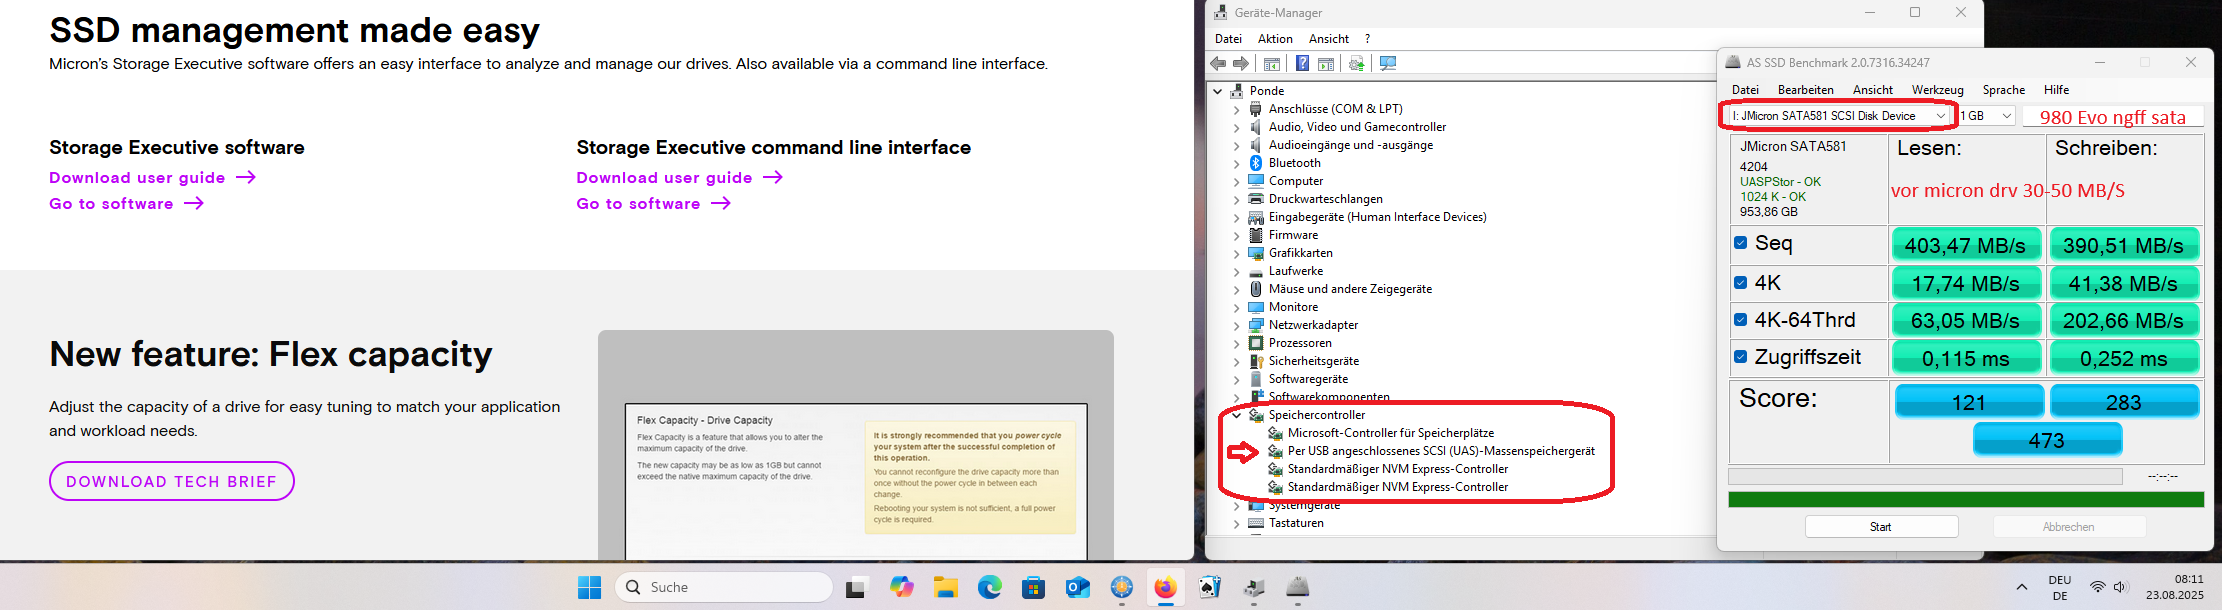Uncheck the 4K benchmark checkbox
Screen dimensions: 2222x610
click(1741, 282)
